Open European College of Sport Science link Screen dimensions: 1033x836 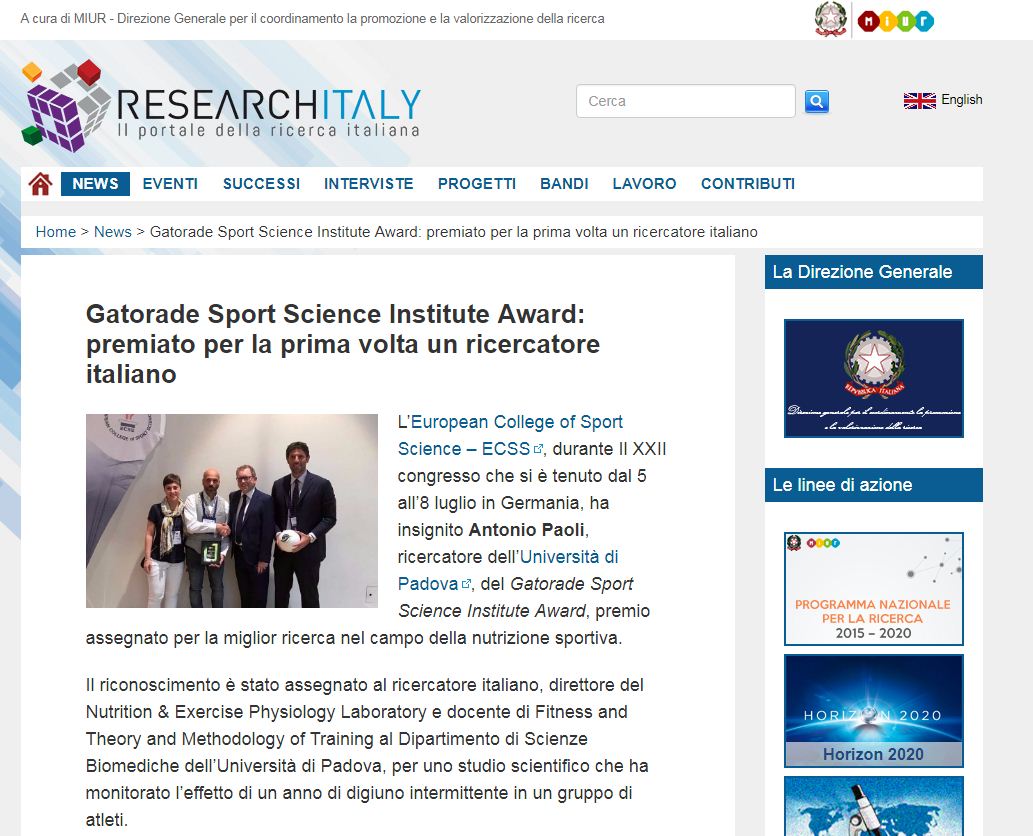[511, 435]
